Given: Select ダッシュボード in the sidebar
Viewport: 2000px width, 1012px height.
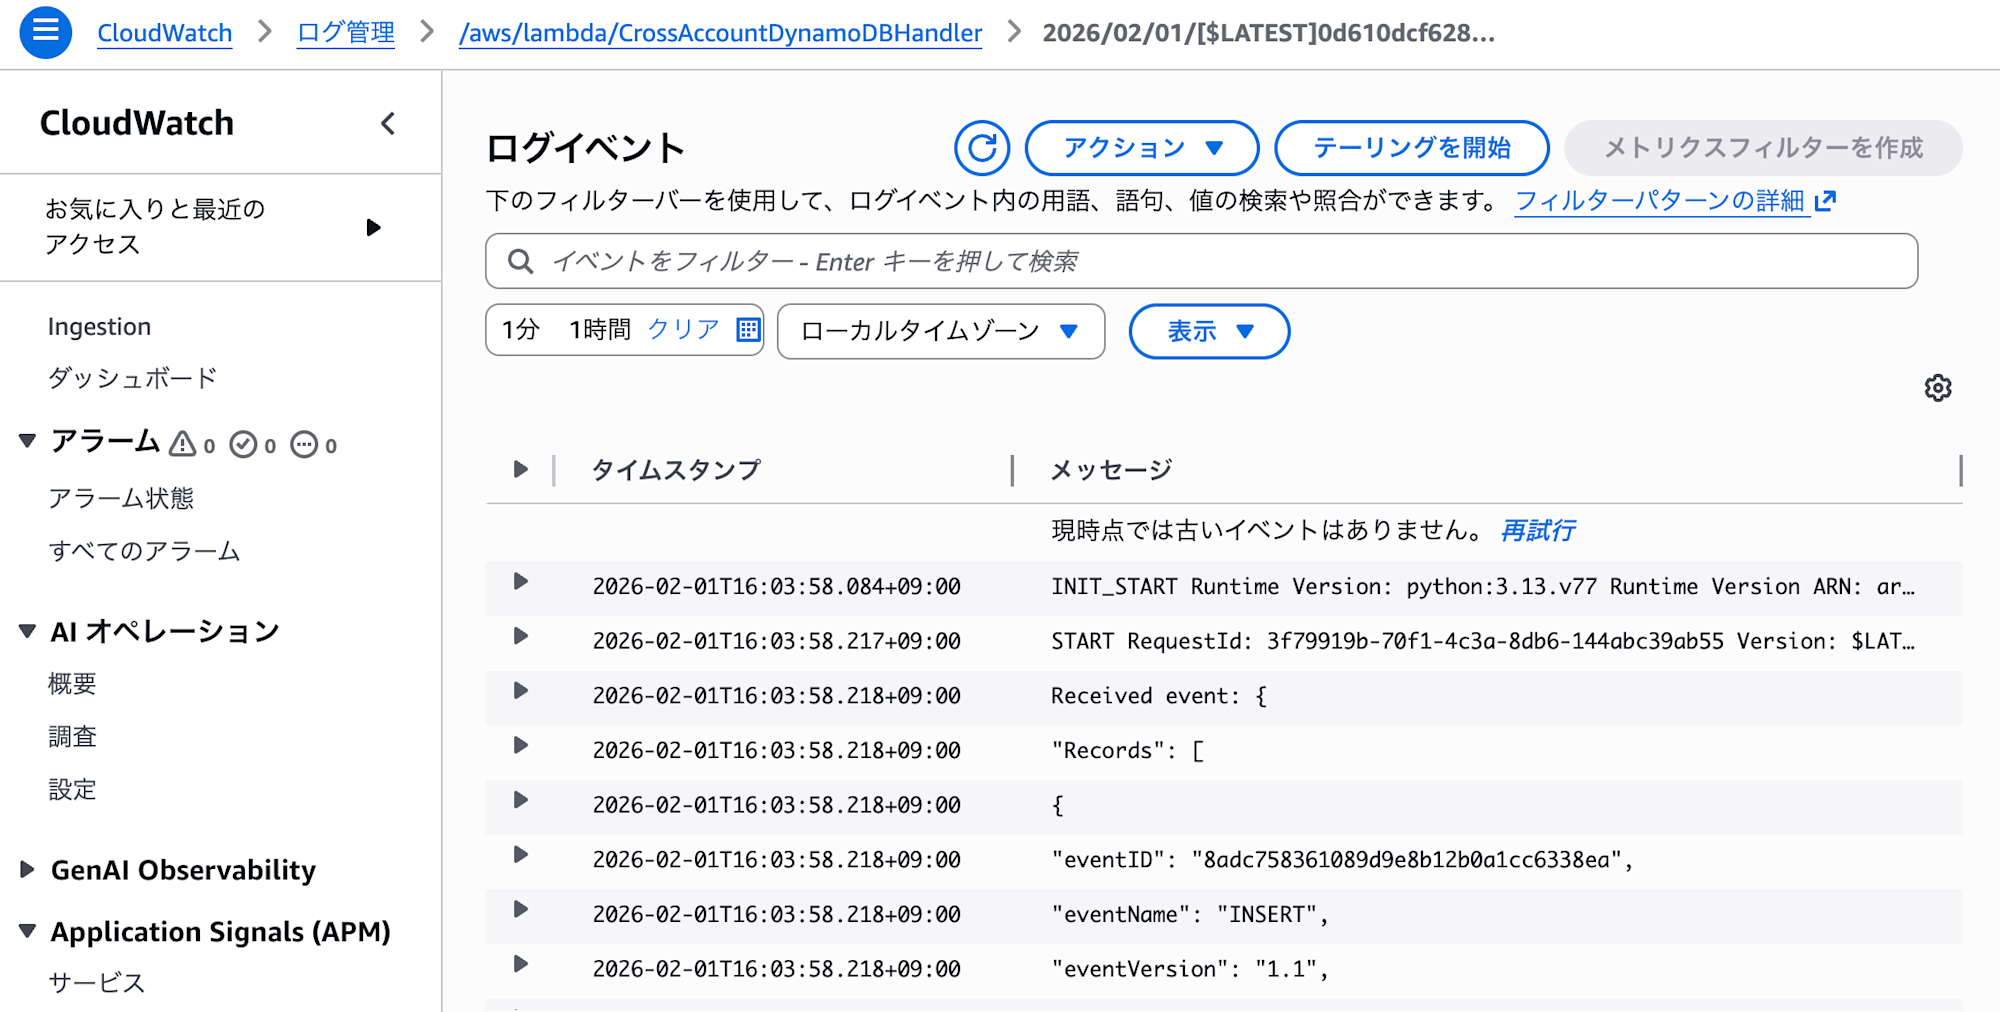Looking at the screenshot, I should (x=131, y=377).
